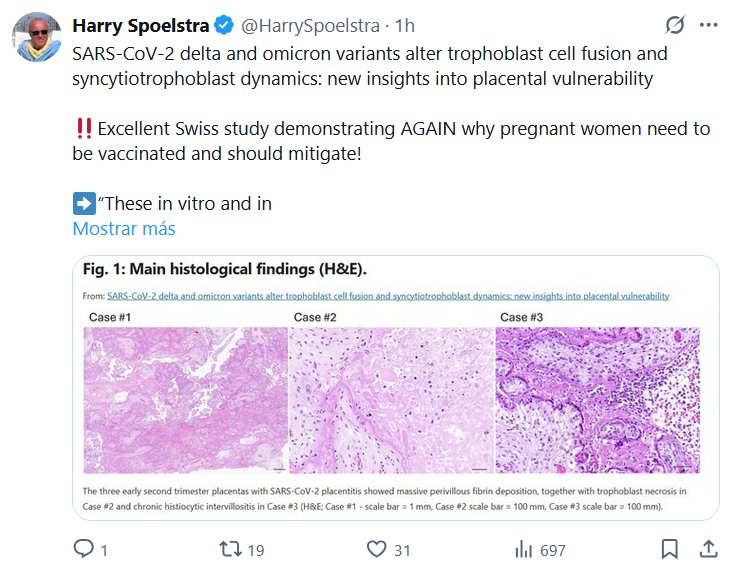Image resolution: width=732 pixels, height=572 pixels.
Task: Open the Grok explain-post icon
Action: coord(674,24)
